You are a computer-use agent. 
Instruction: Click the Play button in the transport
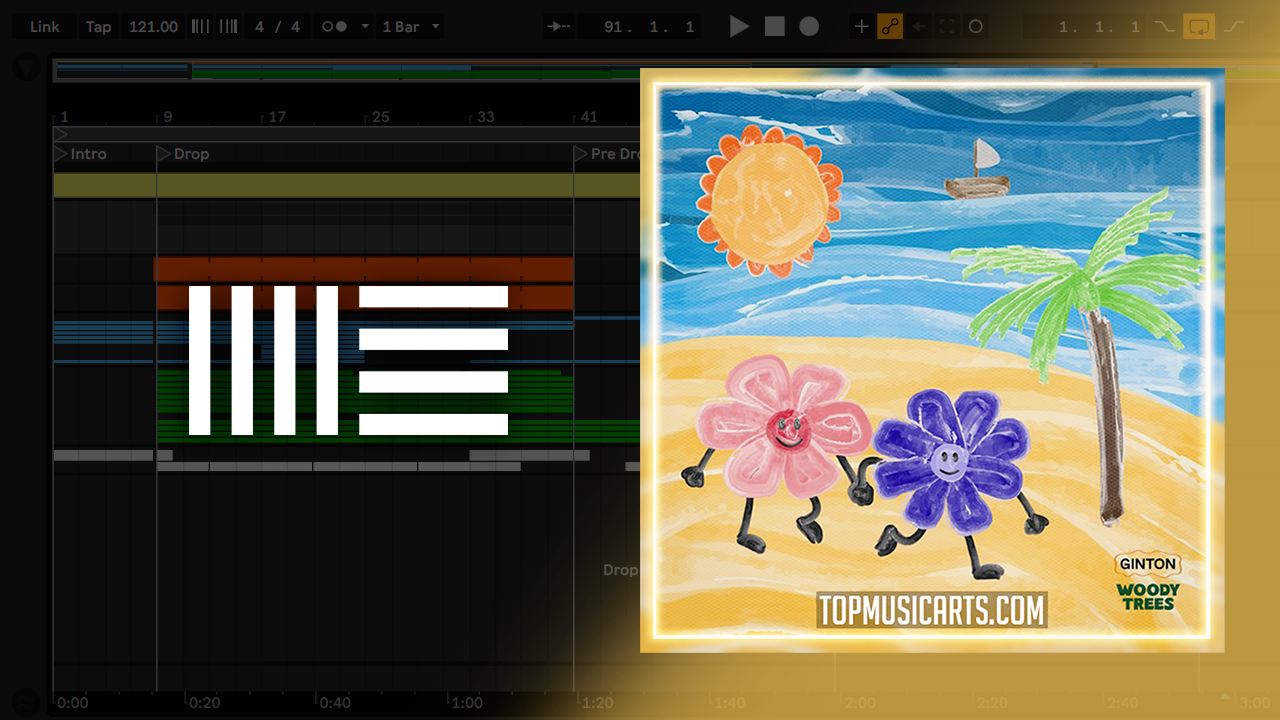point(739,27)
